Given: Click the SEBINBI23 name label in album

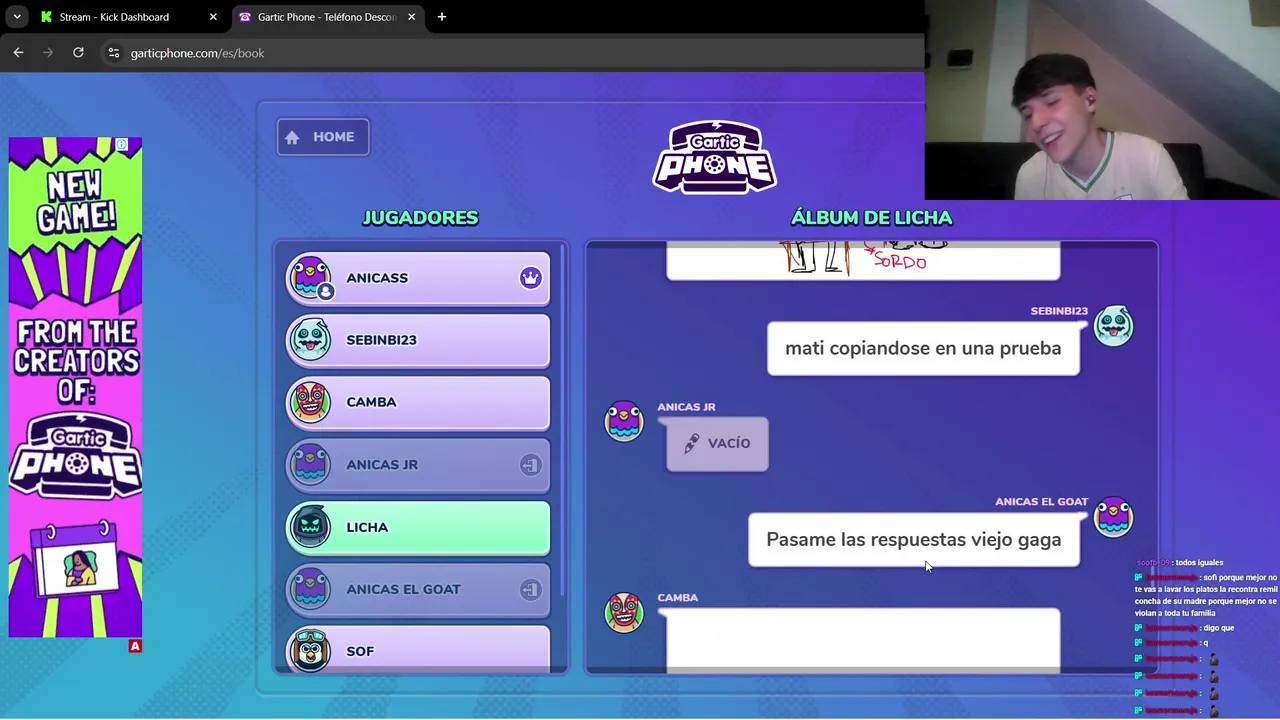Looking at the screenshot, I should coord(1059,311).
